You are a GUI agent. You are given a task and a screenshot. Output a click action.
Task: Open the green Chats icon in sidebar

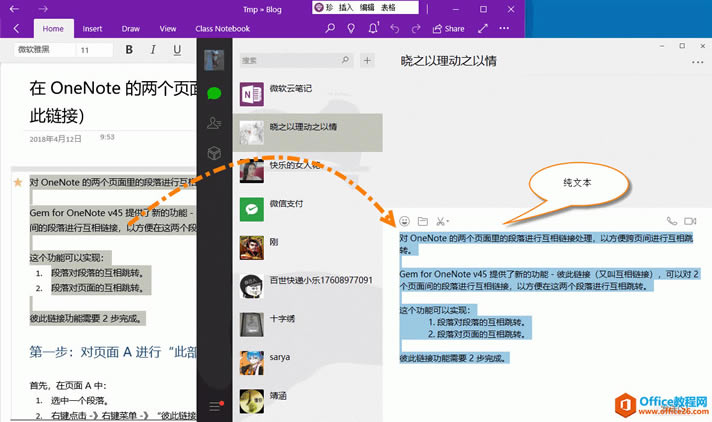(213, 93)
